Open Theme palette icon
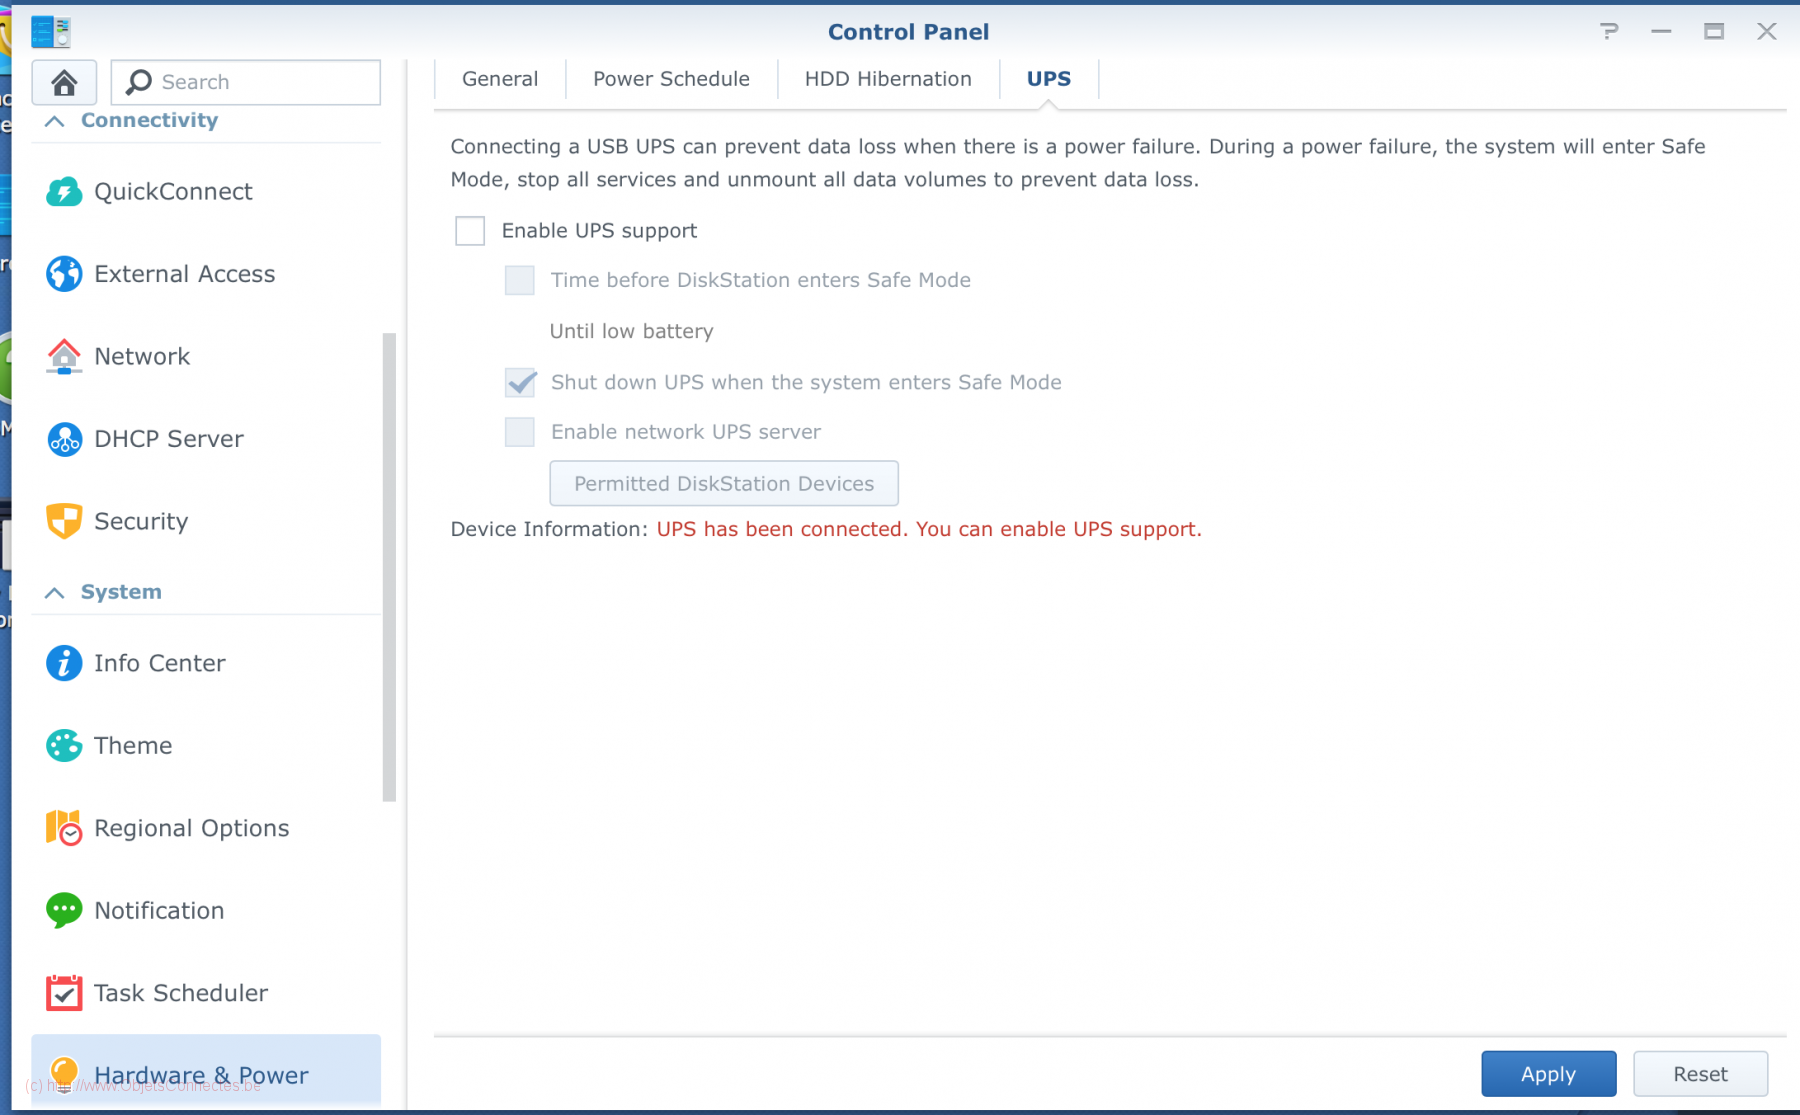This screenshot has height=1115, width=1800. [x=64, y=745]
